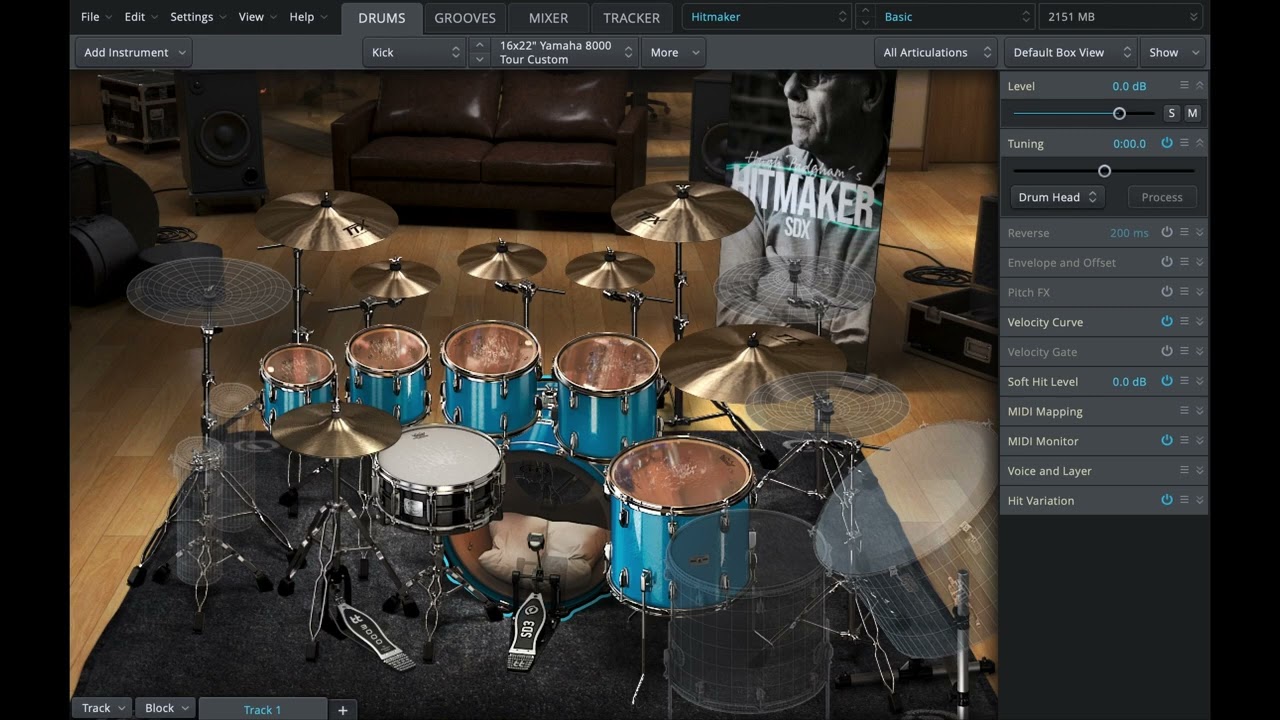Screen dimensions: 1280x720
Task: Open the File menu
Action: (96, 17)
